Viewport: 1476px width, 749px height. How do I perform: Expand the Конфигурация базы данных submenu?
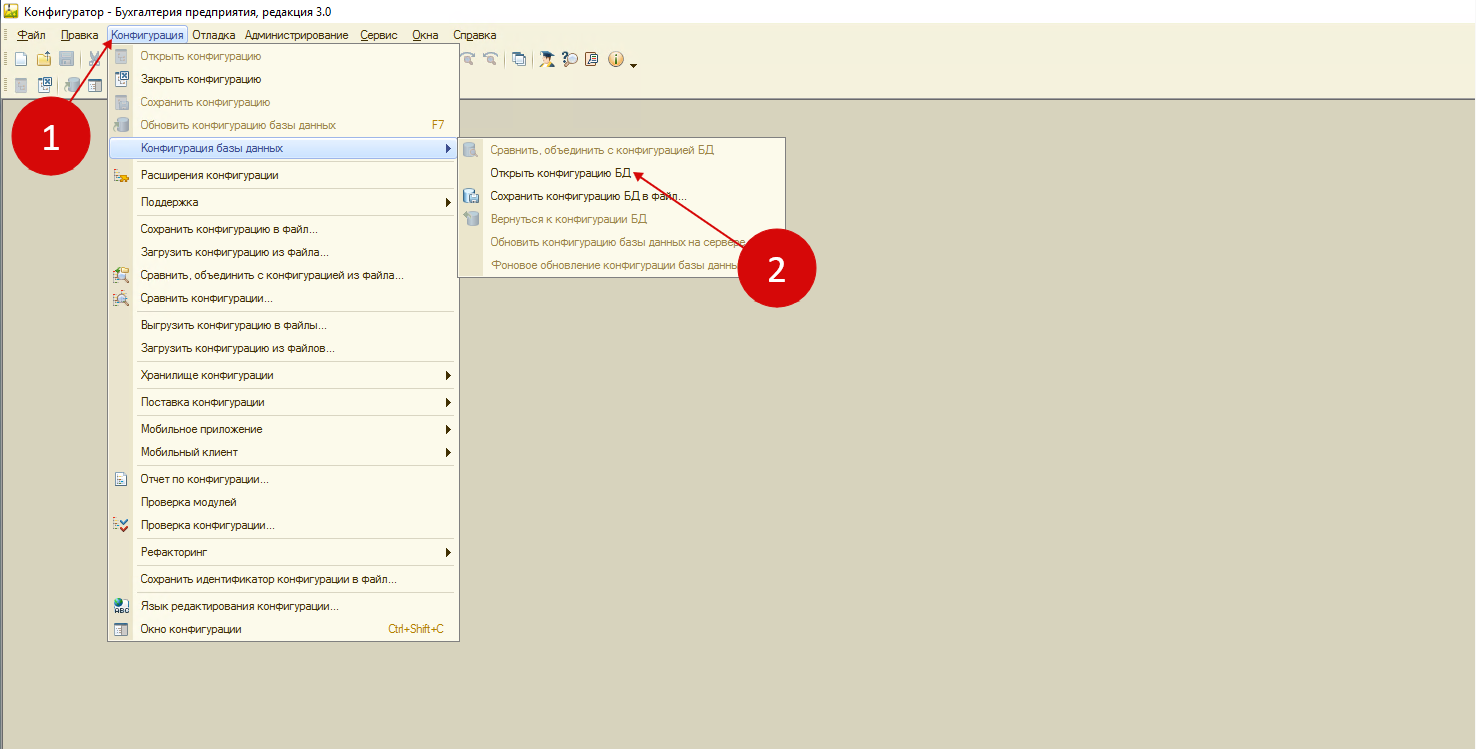(284, 148)
